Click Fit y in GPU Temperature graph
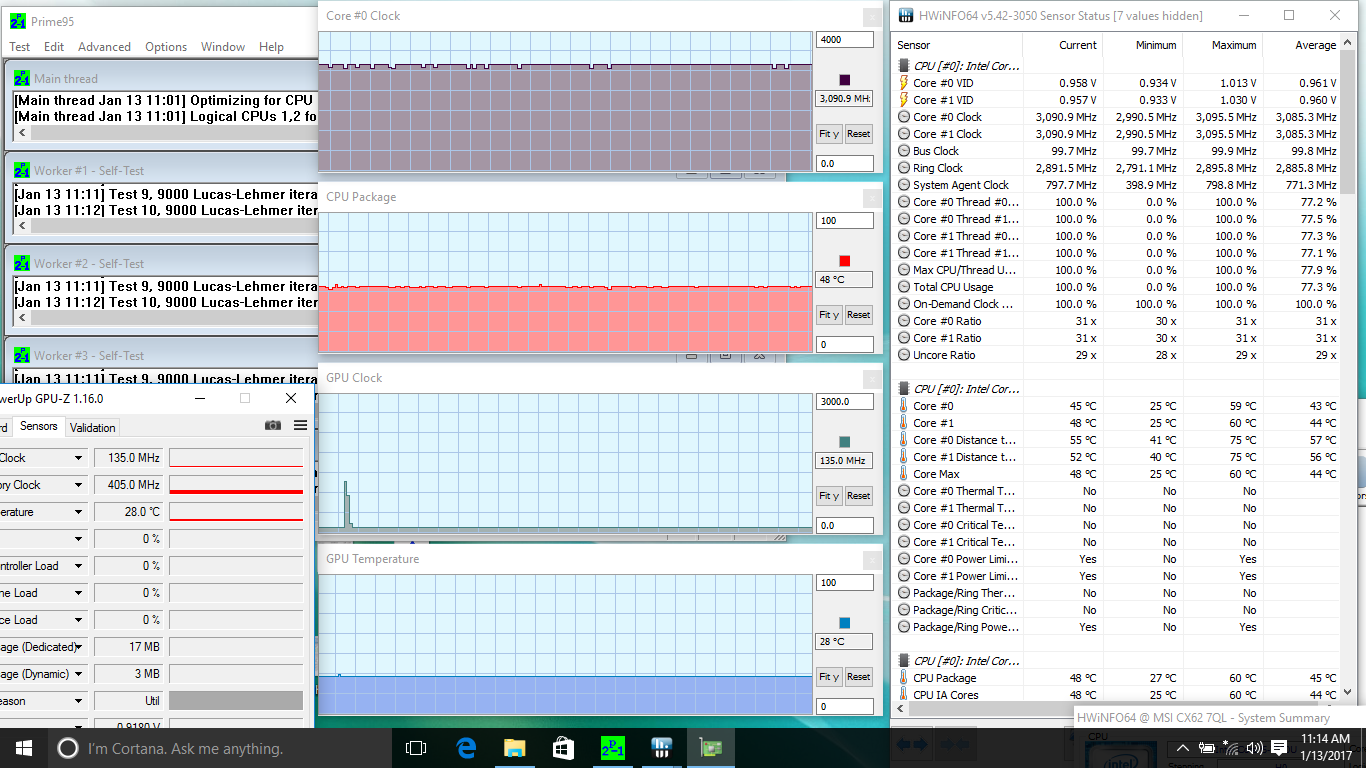 point(829,677)
